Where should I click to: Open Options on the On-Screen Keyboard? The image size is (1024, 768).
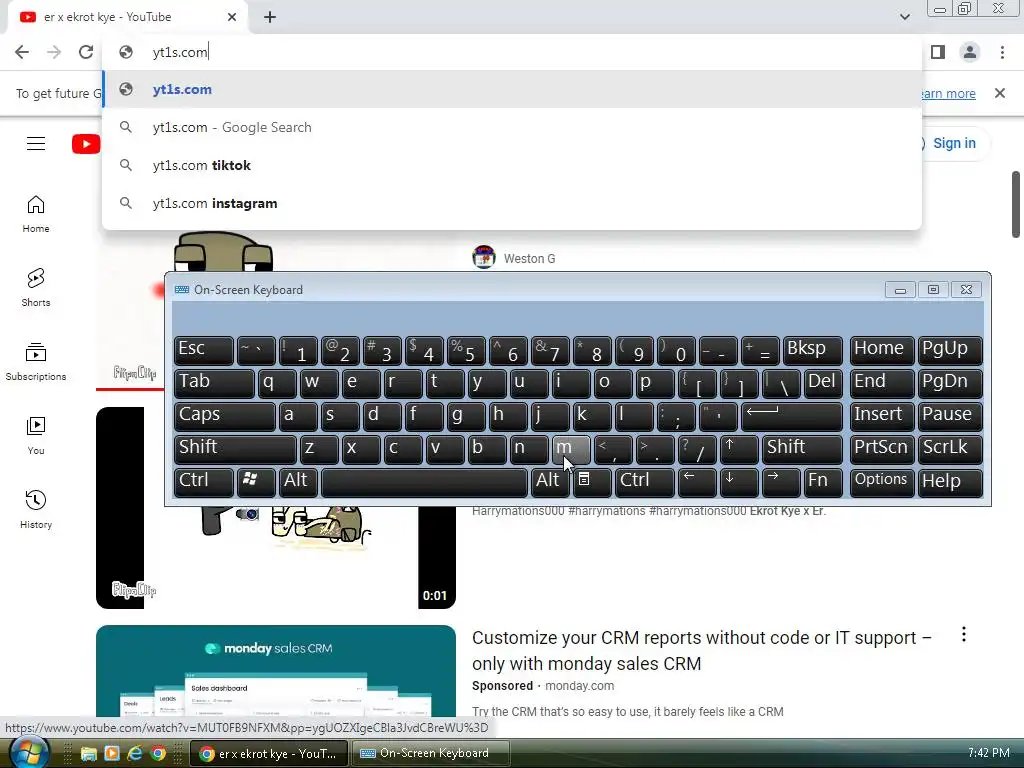[x=882, y=482]
